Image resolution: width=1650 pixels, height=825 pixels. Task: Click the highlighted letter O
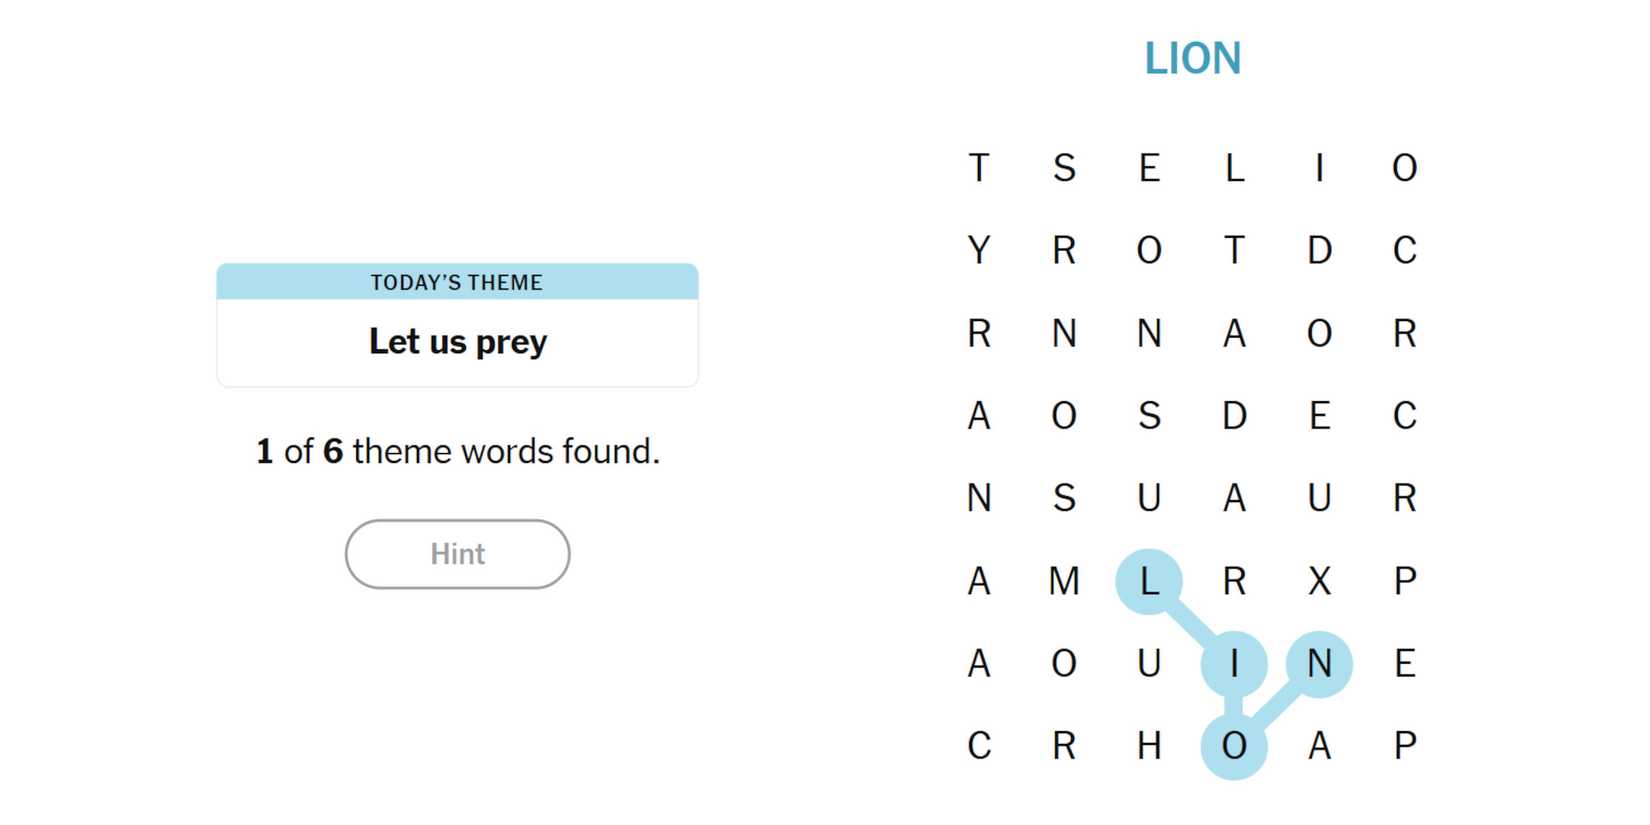pos(1234,746)
